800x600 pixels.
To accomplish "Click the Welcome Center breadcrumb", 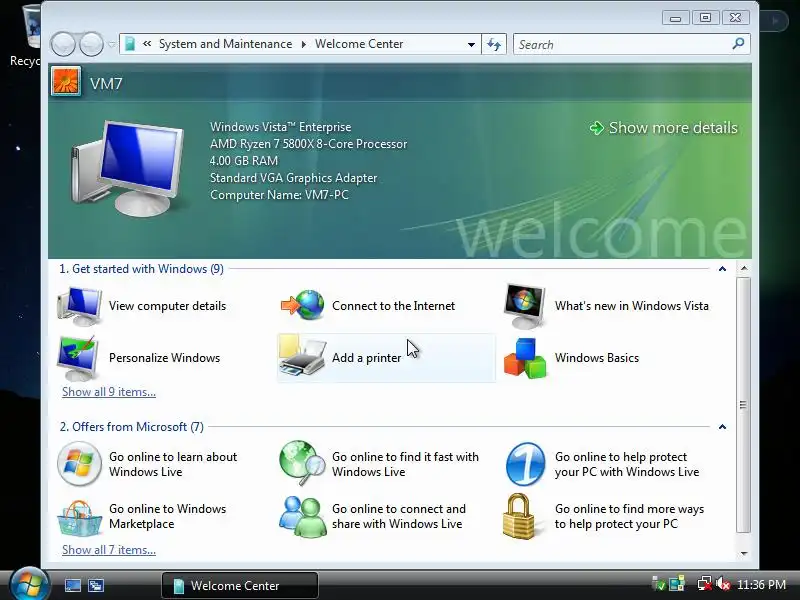I will pyautogui.click(x=359, y=44).
